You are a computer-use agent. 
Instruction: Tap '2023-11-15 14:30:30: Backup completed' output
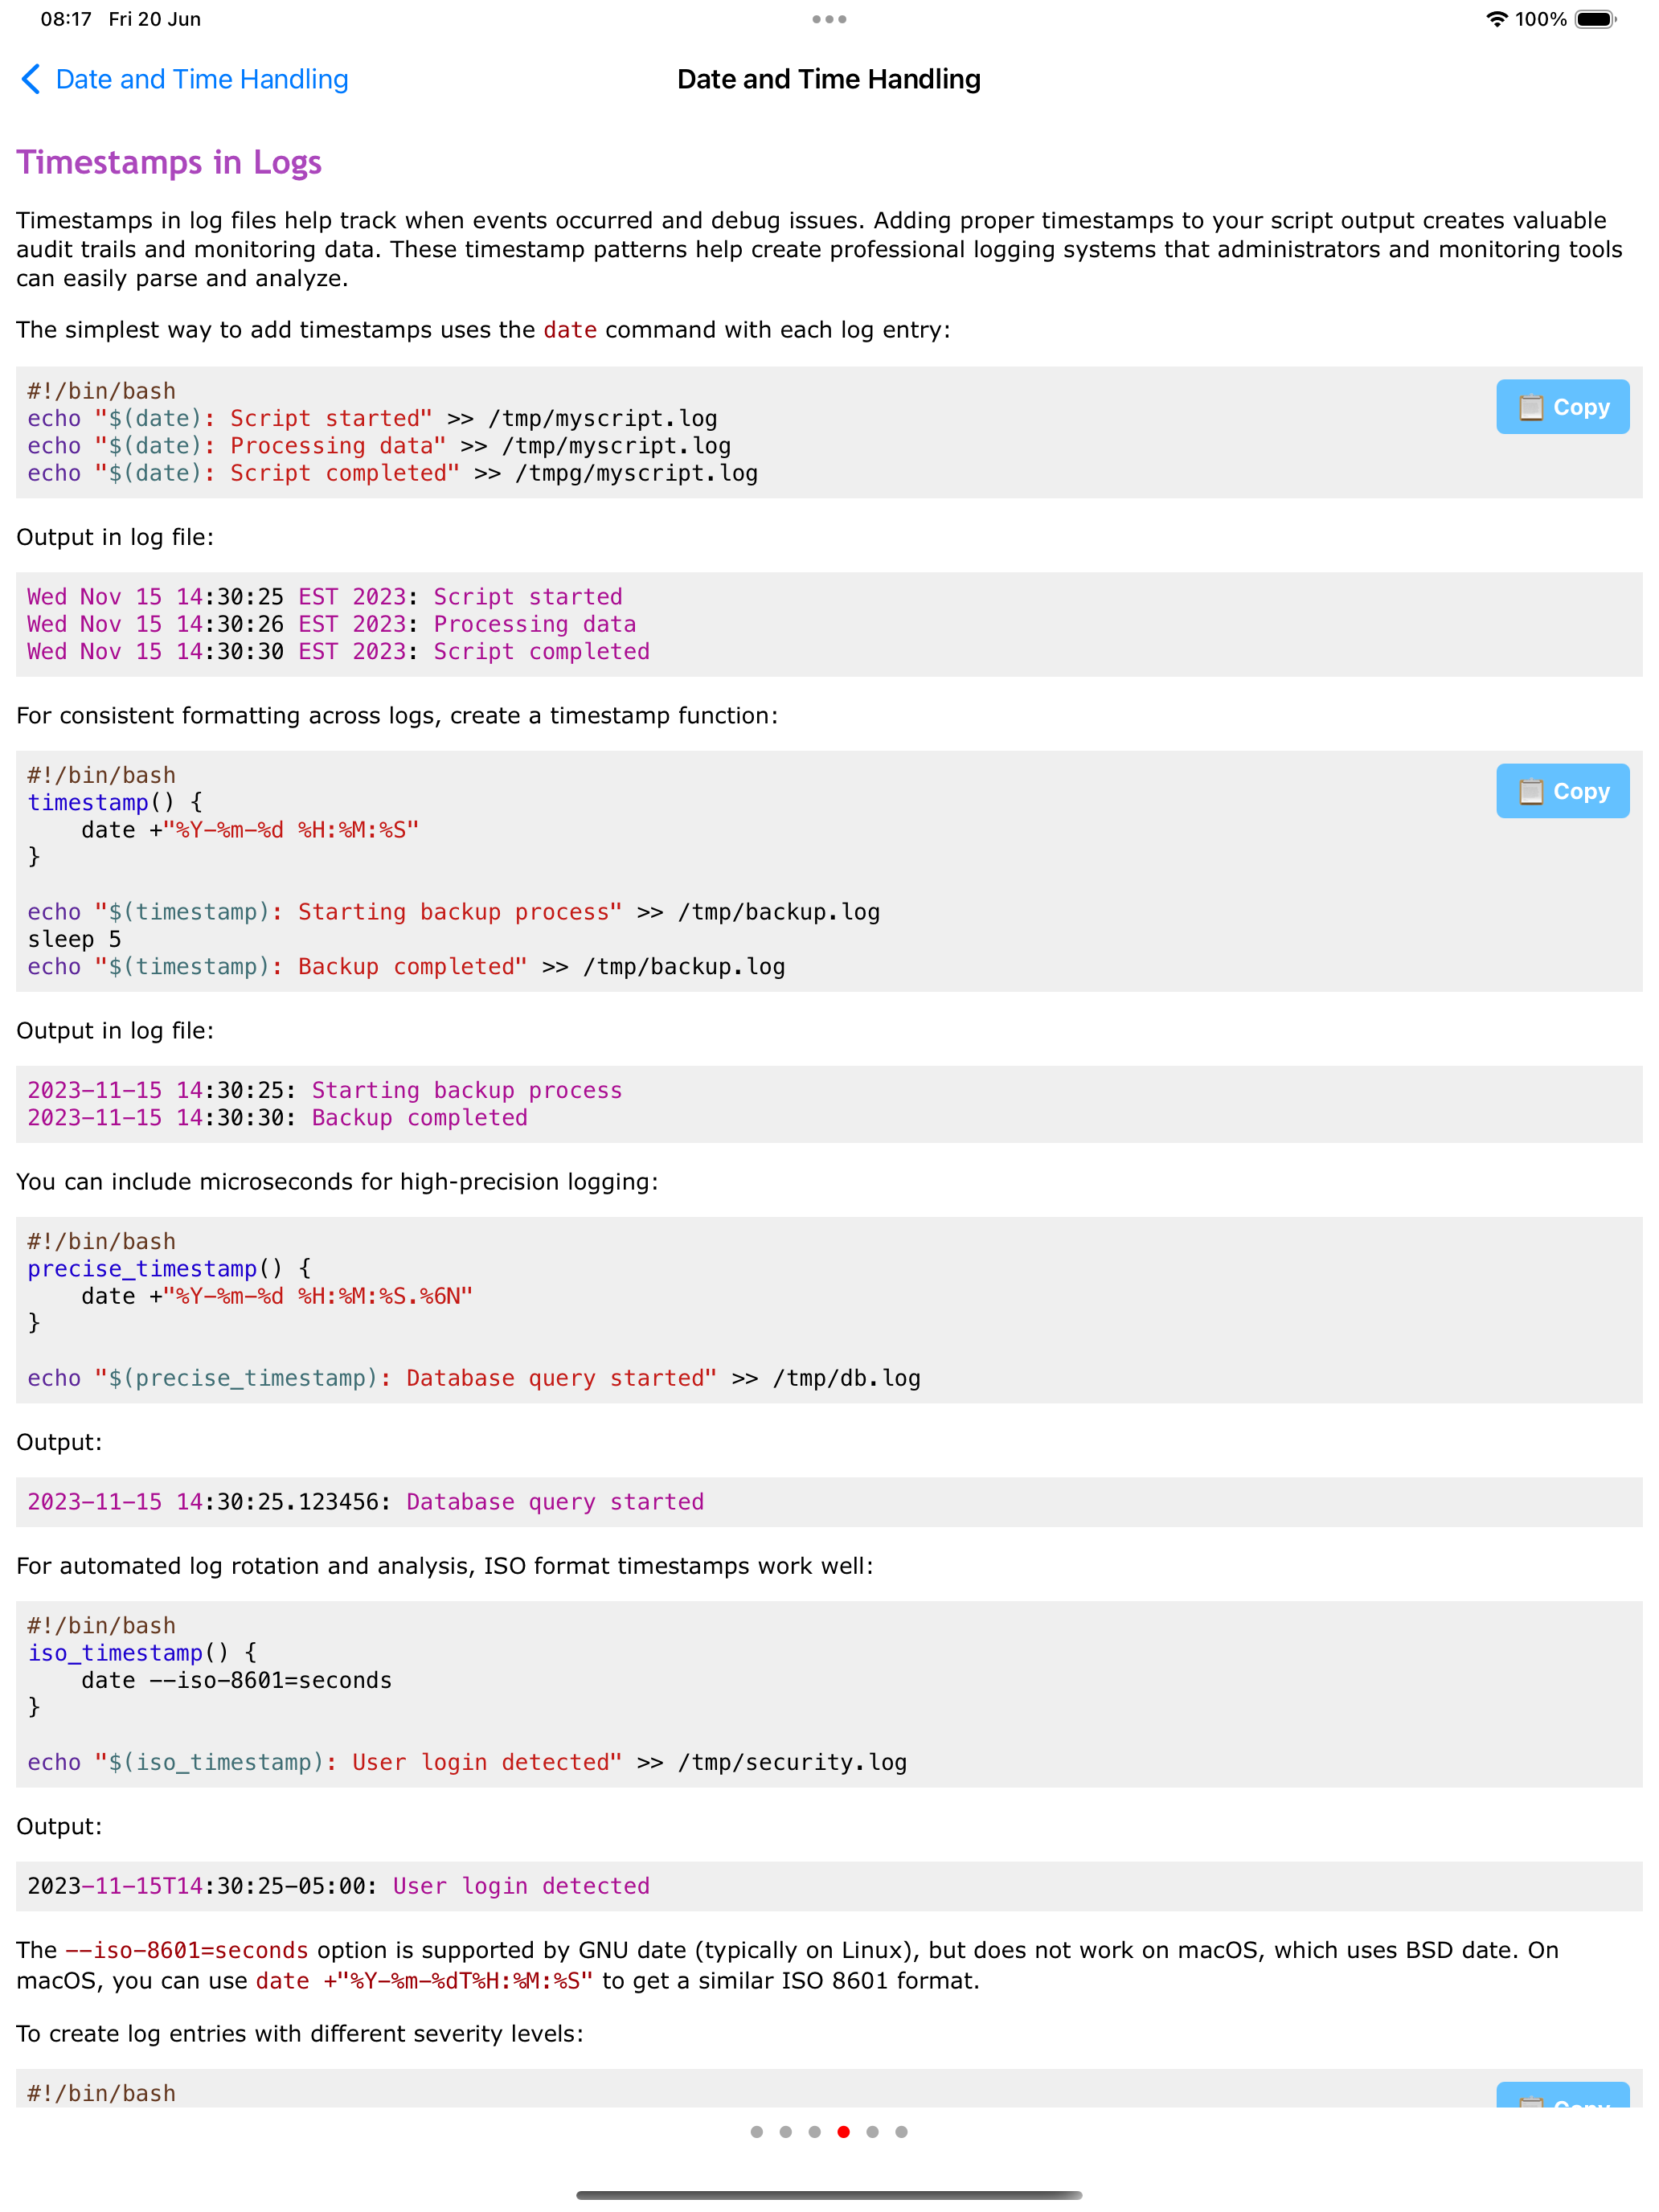tap(277, 1117)
